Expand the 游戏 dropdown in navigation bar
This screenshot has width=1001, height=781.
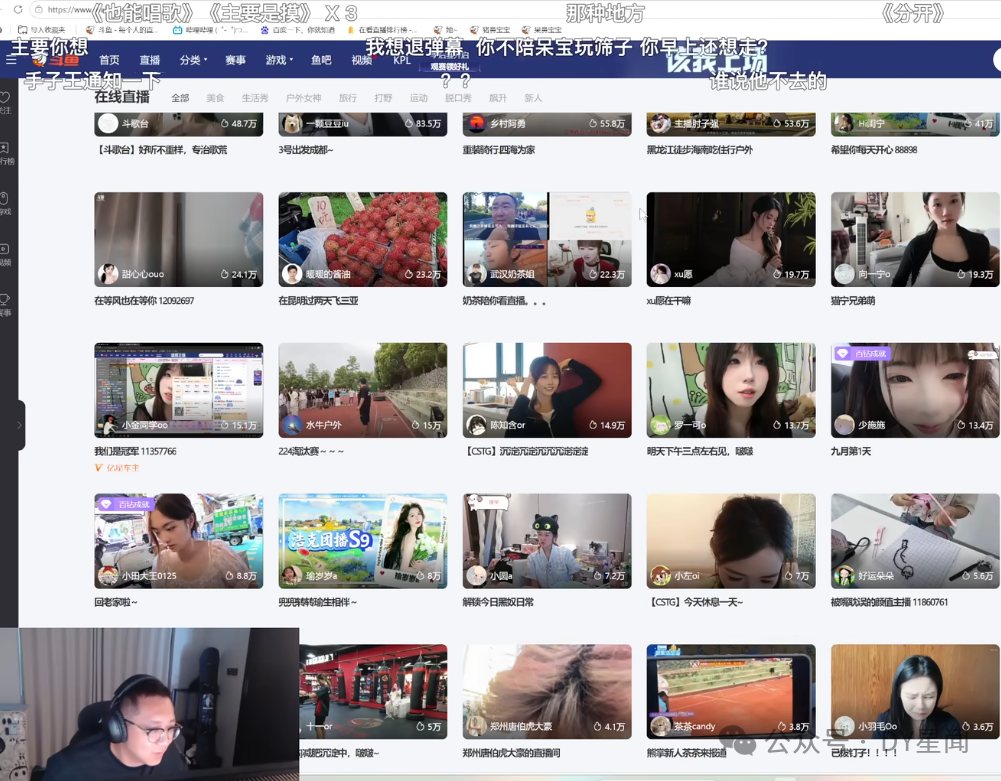279,60
